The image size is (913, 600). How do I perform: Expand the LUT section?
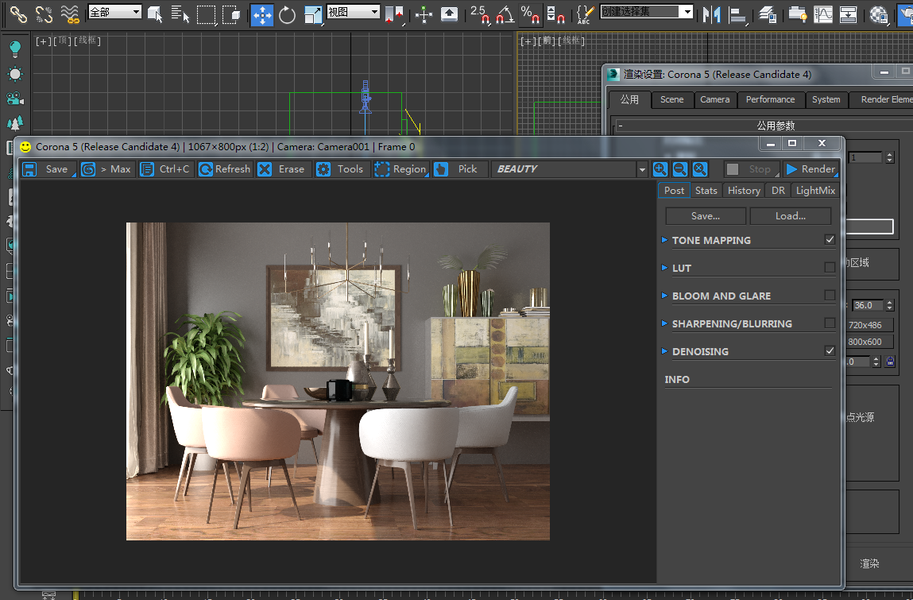tap(664, 268)
